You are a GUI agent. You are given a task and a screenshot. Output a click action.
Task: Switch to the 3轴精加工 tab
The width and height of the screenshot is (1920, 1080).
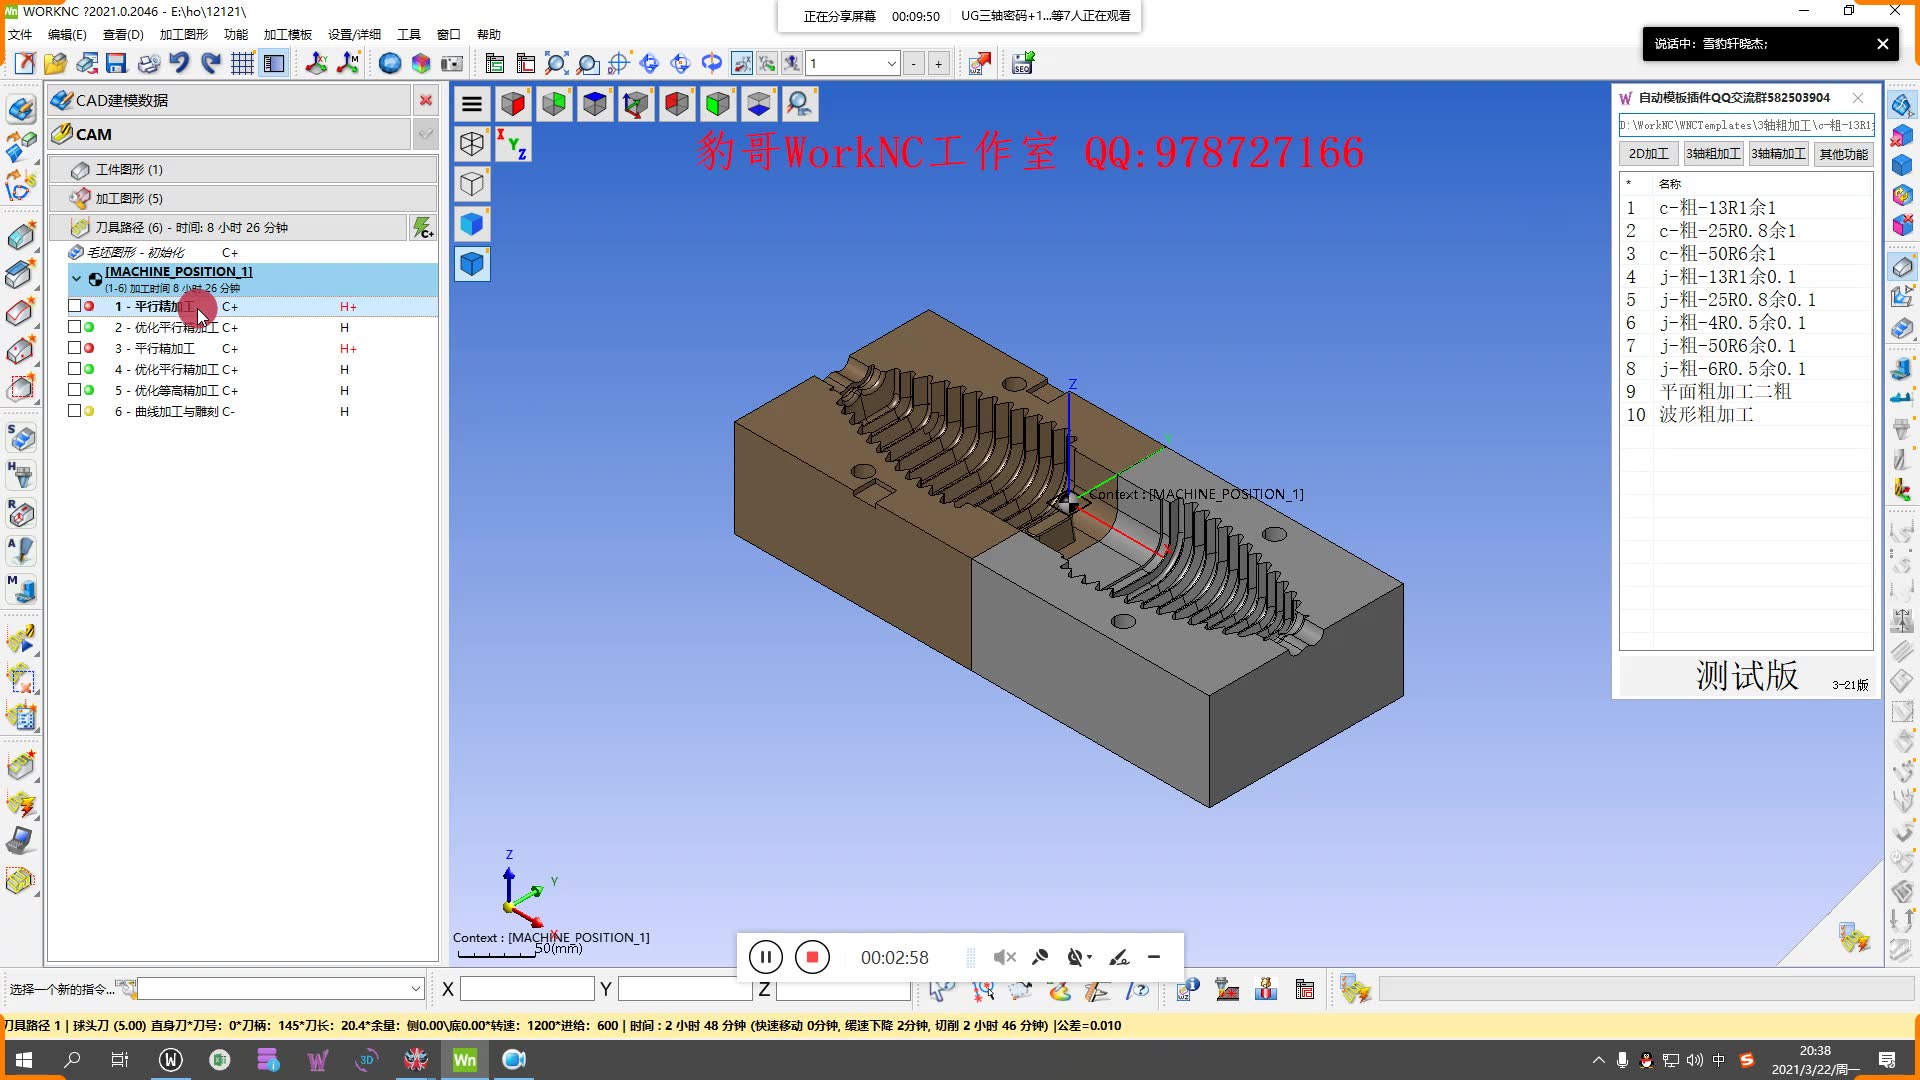pos(1778,154)
